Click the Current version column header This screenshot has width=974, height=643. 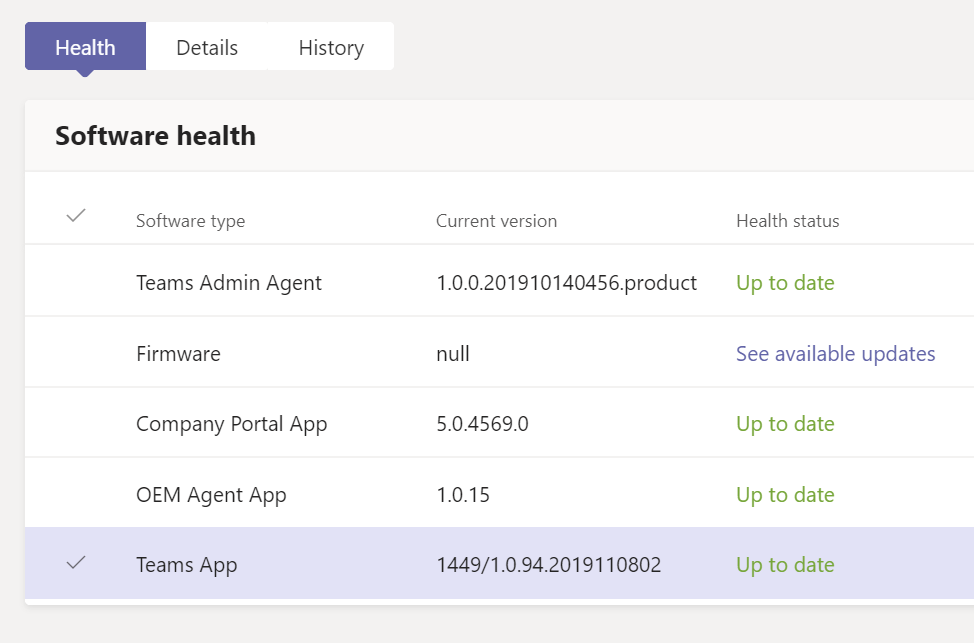pos(496,221)
